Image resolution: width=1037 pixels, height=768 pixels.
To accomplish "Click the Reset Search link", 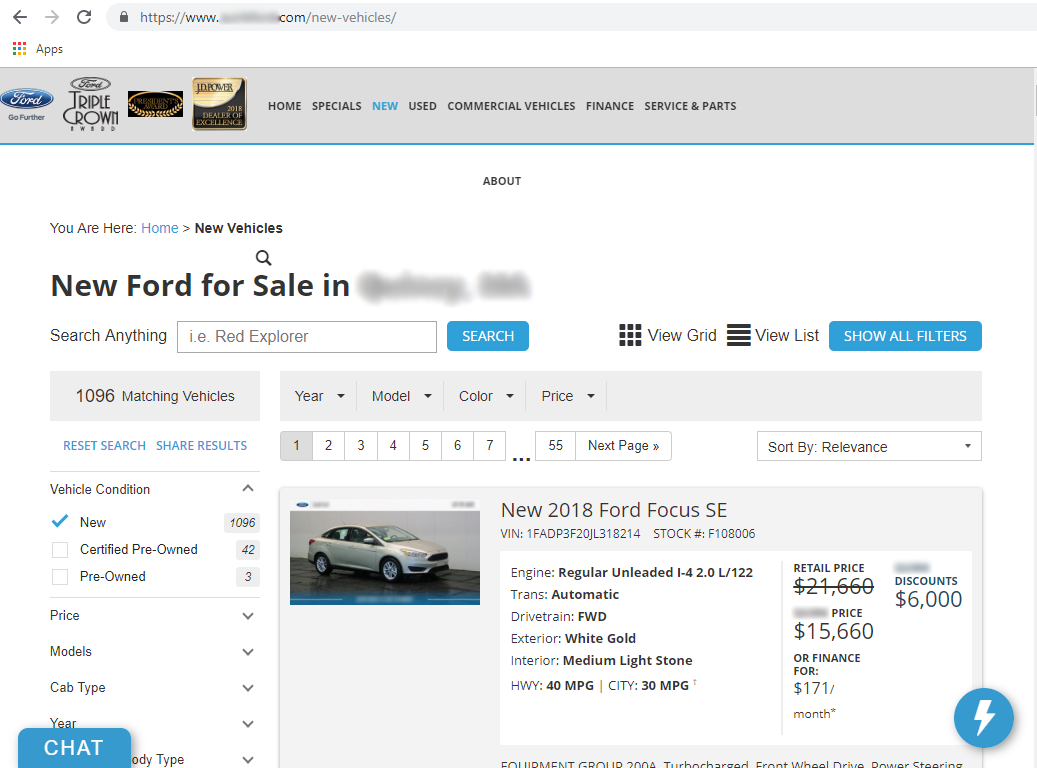I will (x=104, y=446).
